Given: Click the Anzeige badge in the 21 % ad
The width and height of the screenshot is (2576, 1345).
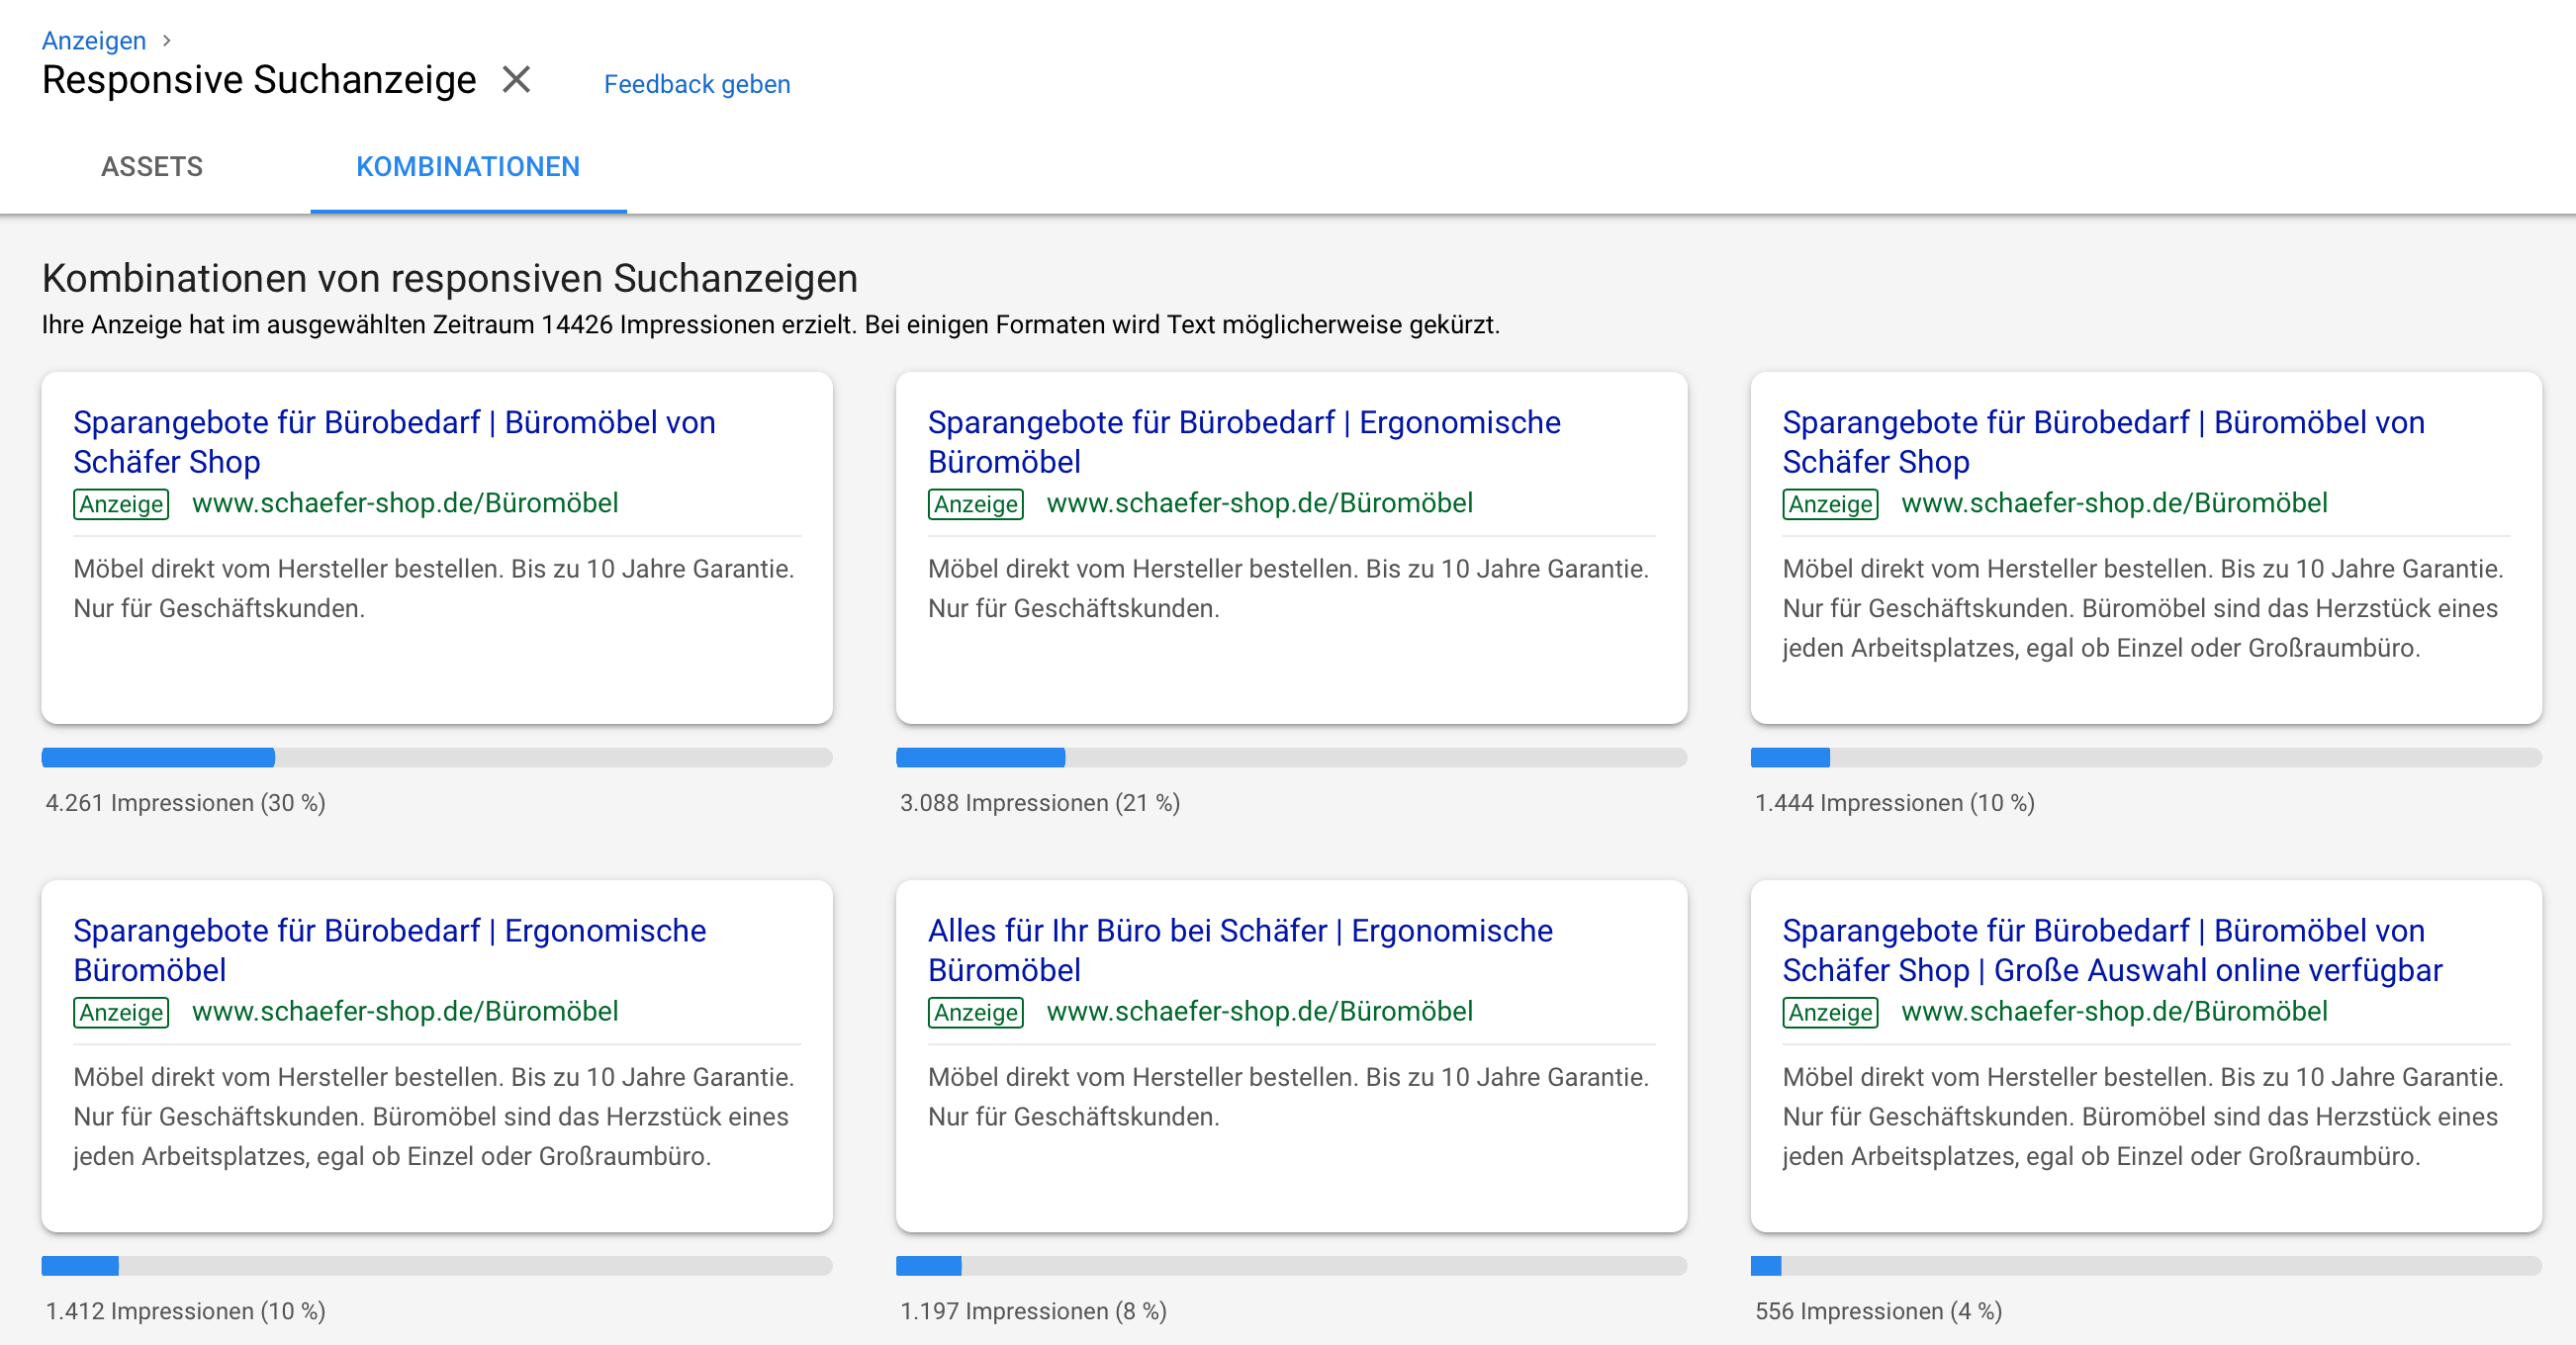Looking at the screenshot, I should click(976, 503).
